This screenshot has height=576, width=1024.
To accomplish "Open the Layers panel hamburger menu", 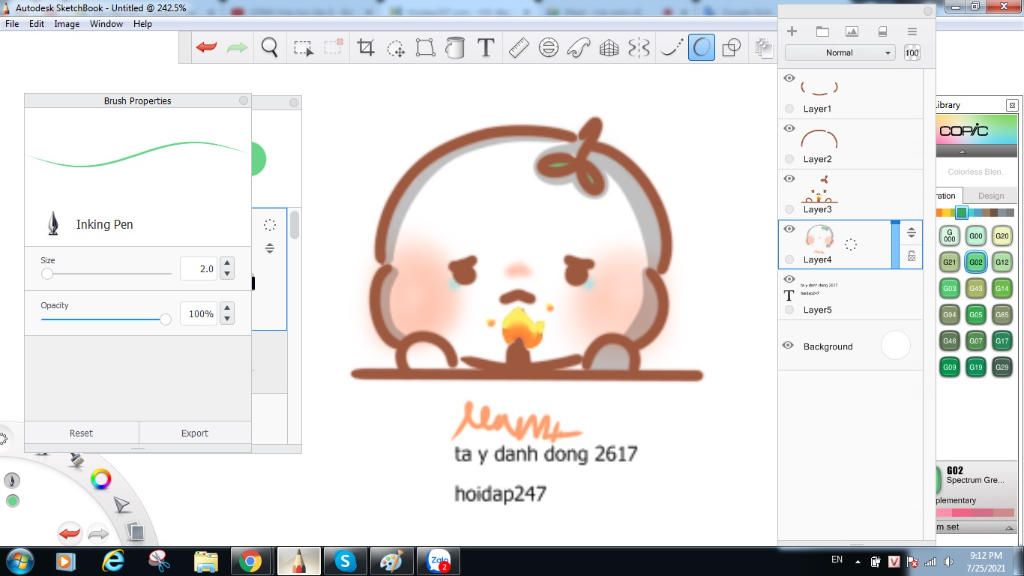I will click(912, 31).
